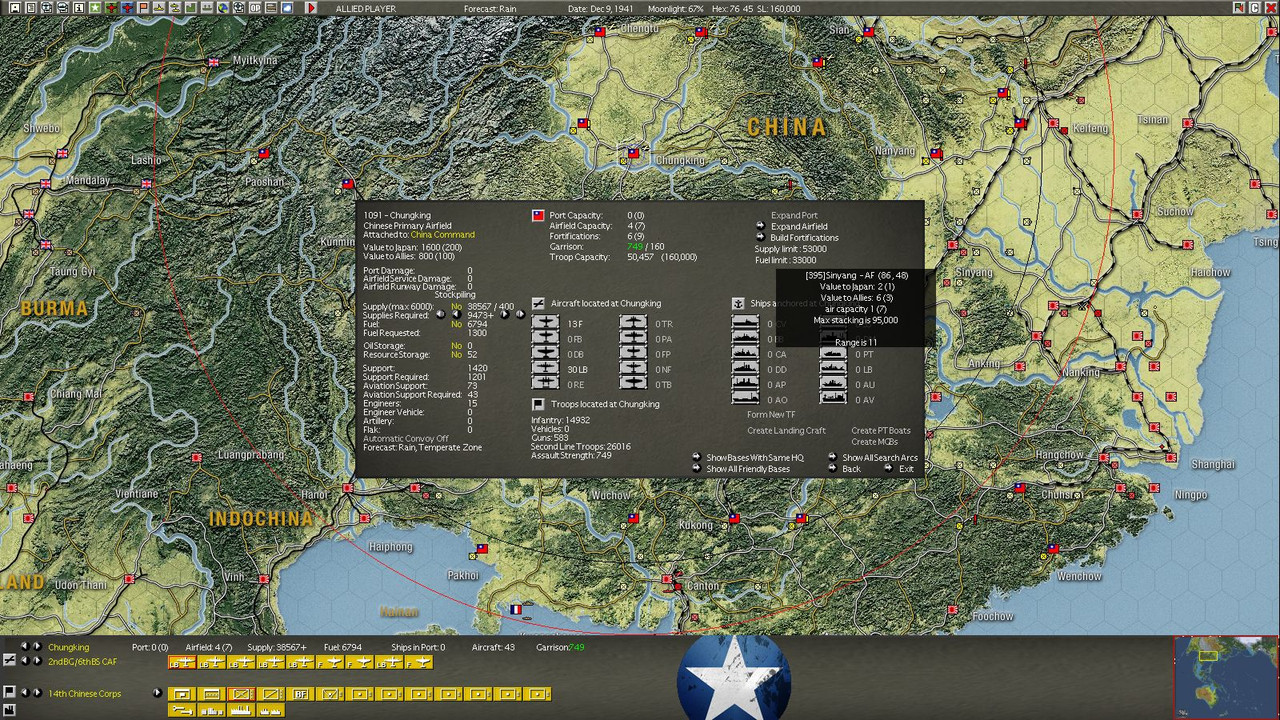
Task: Click the Back button in base panel
Action: point(851,468)
